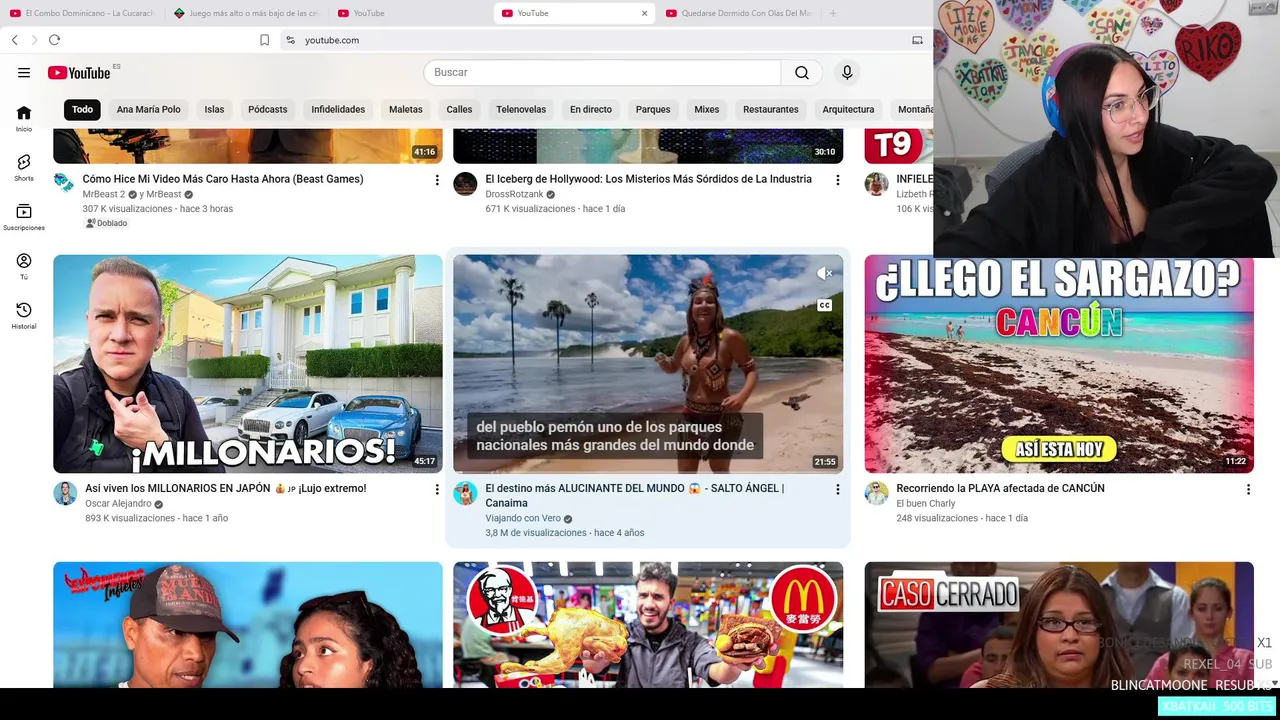Click El buen Charly channel avatar
The width and height of the screenshot is (1280, 720).
pos(876,493)
